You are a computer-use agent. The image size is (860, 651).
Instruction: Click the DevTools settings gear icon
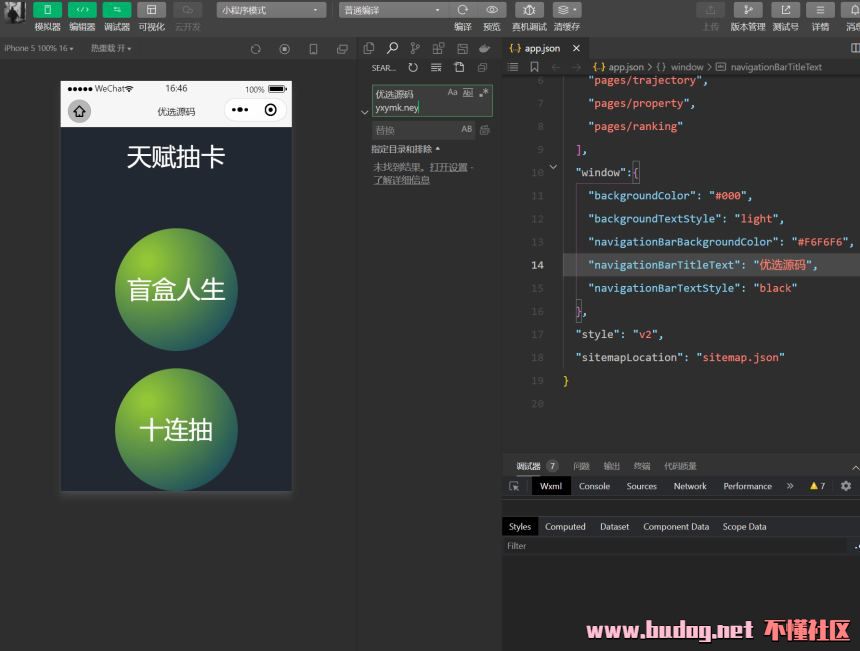point(846,486)
